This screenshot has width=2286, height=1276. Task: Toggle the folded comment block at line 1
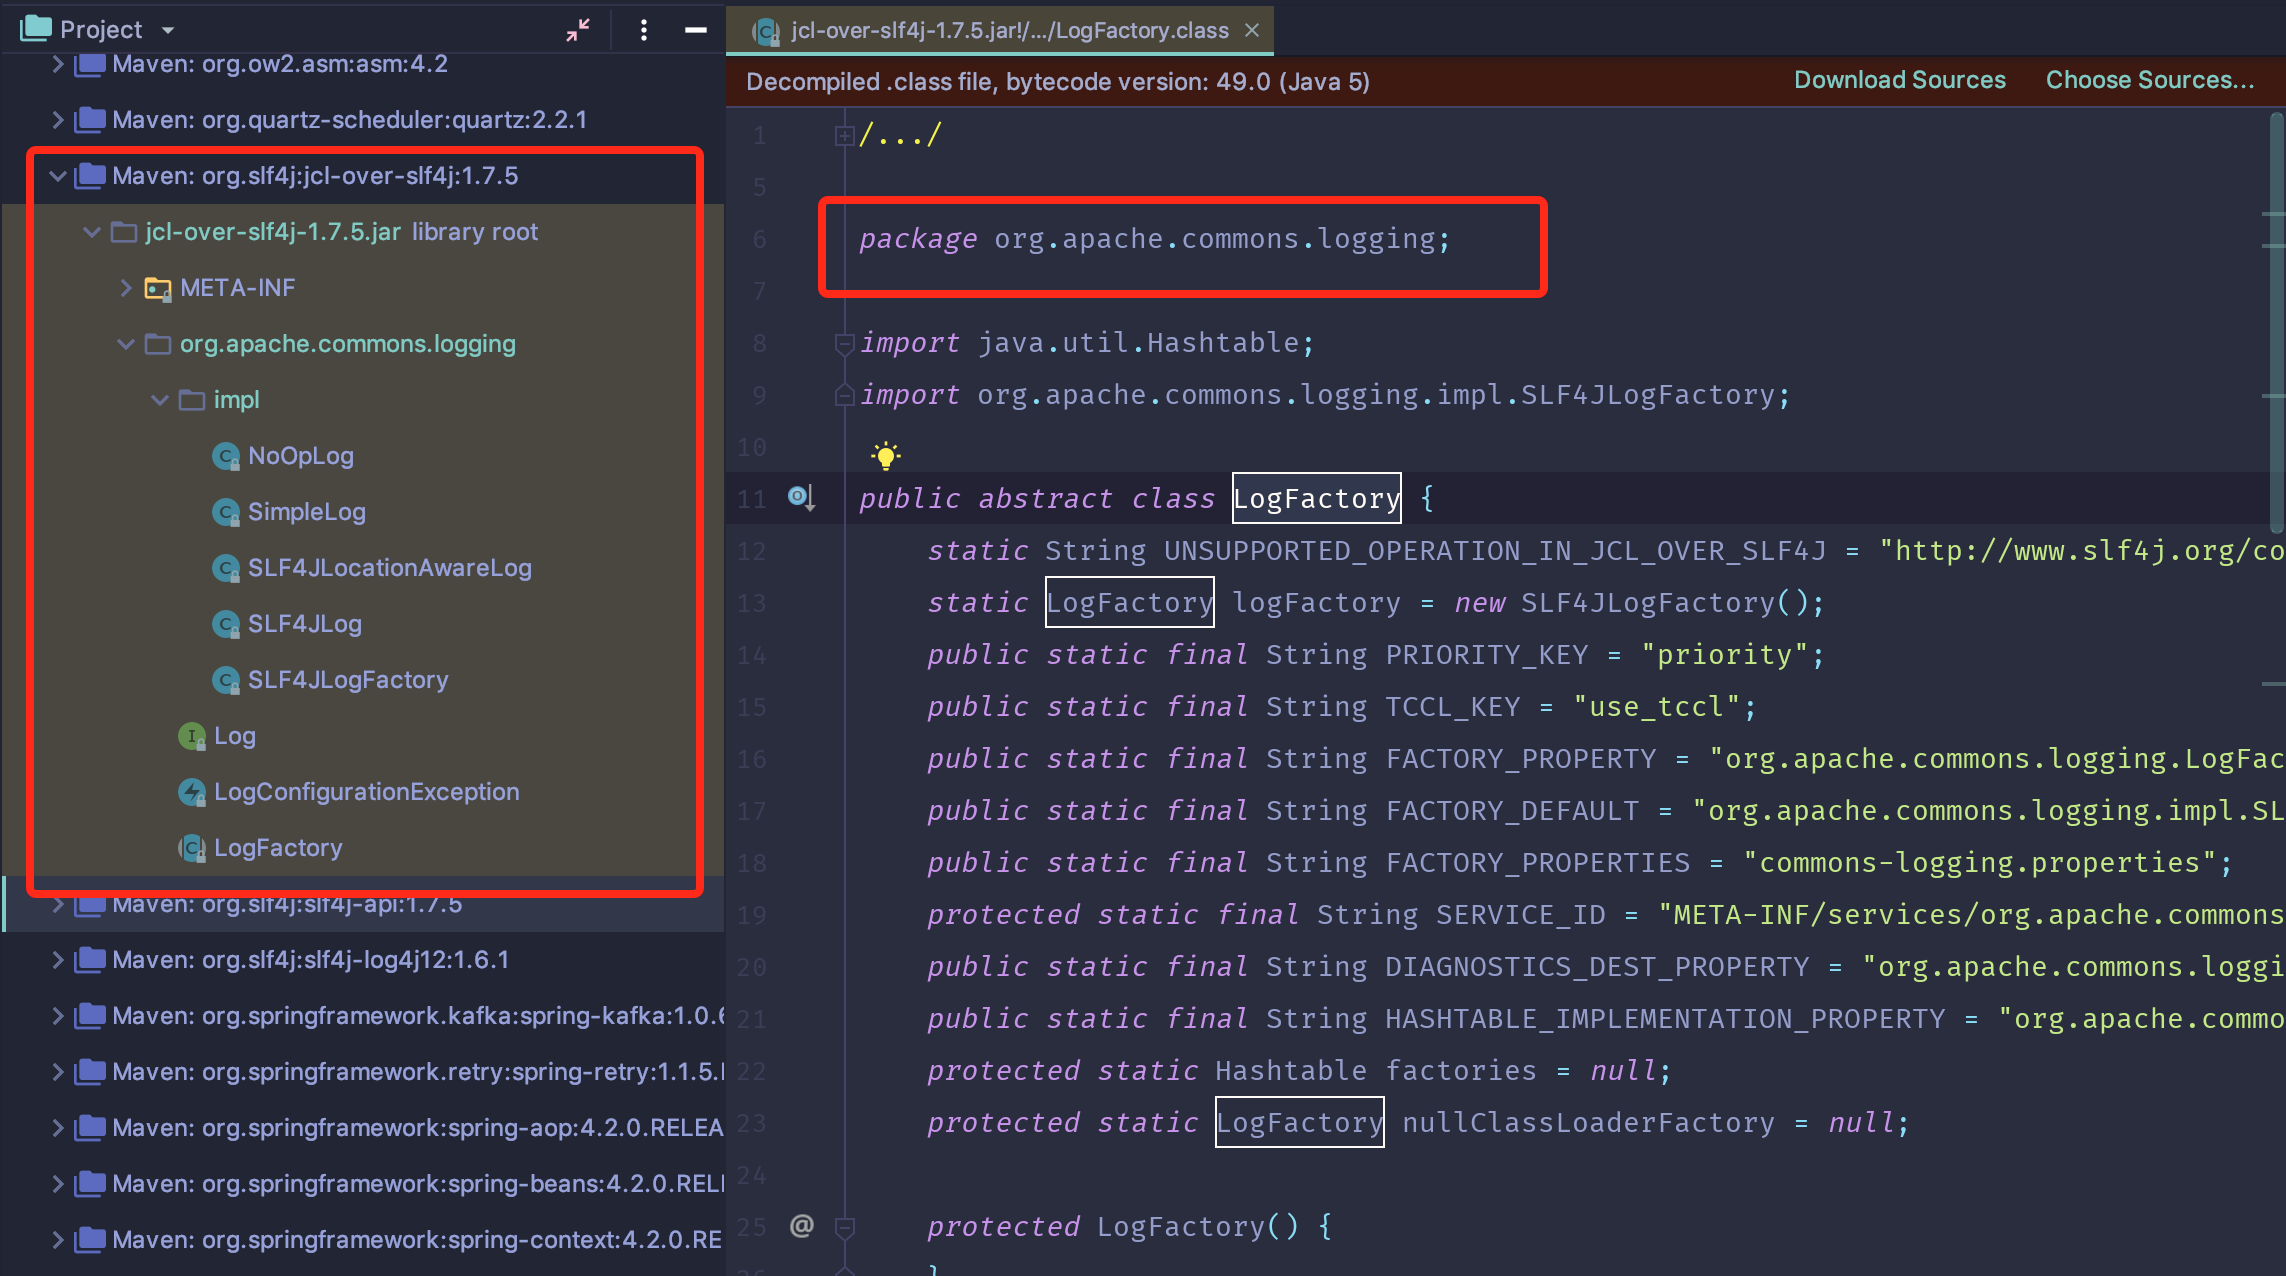pyautogui.click(x=844, y=135)
